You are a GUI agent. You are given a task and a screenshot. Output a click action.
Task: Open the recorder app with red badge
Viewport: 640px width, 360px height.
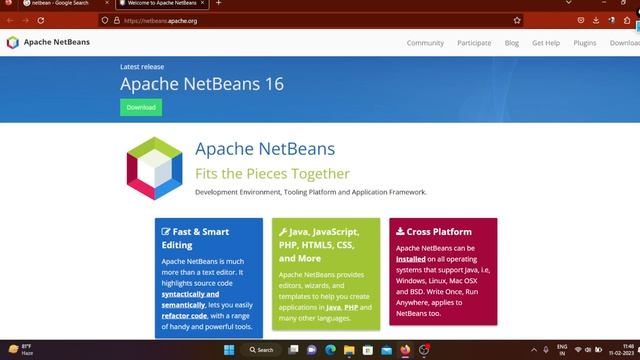(424, 350)
